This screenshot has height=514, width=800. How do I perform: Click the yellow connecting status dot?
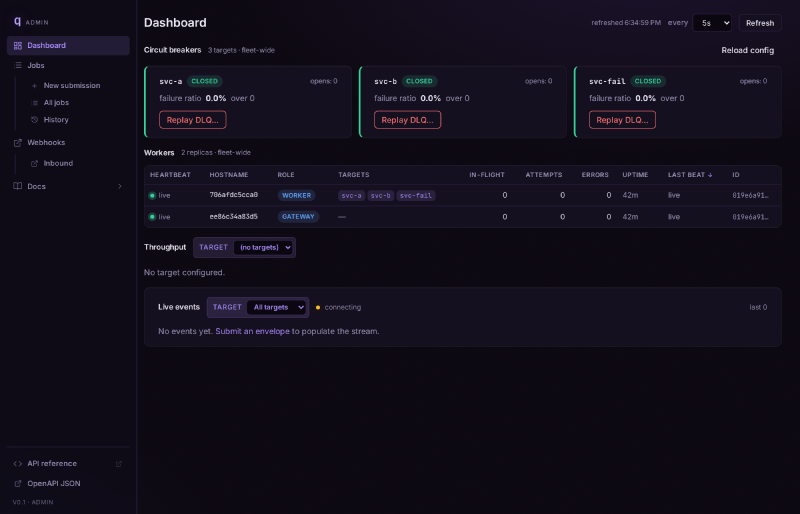[318, 307]
